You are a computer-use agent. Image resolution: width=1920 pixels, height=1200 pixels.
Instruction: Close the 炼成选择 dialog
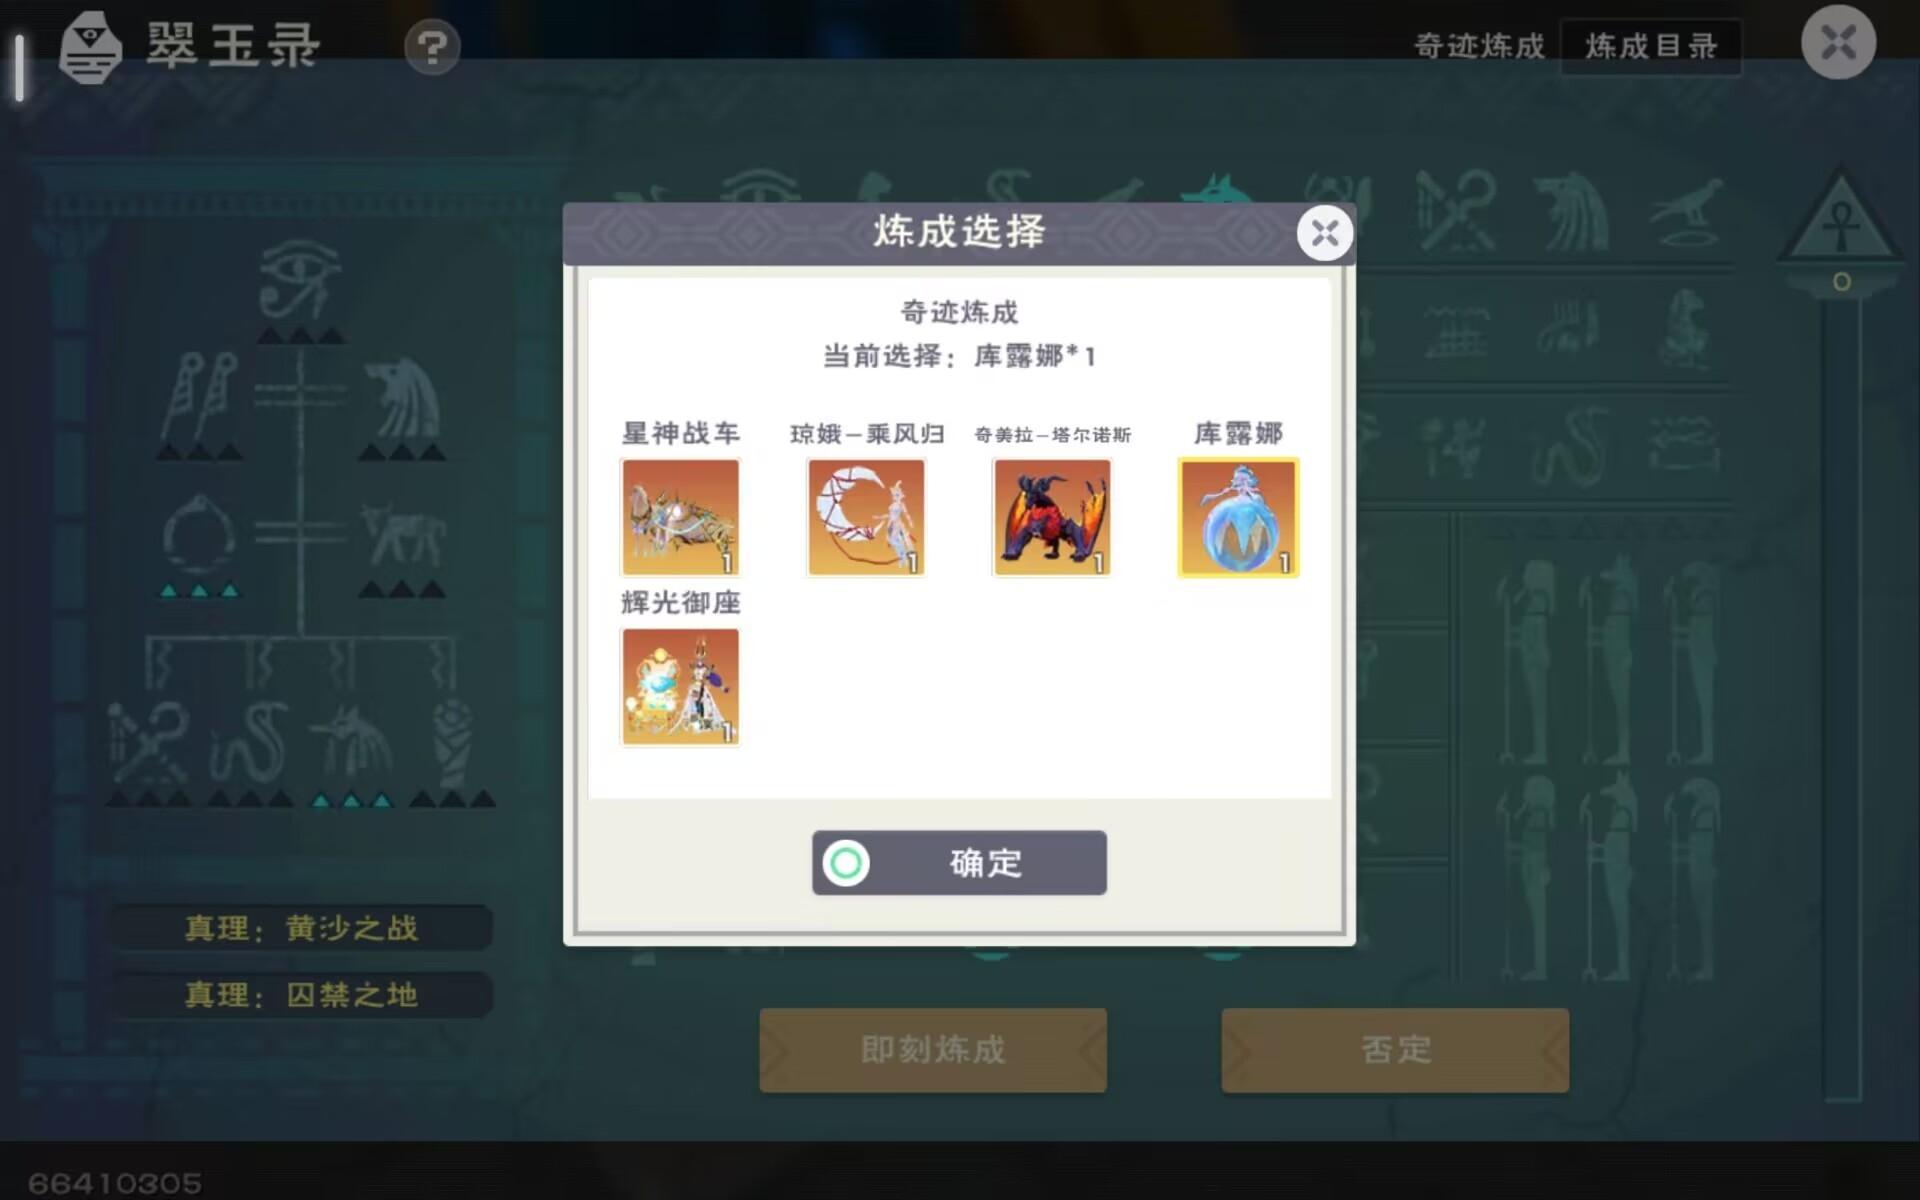(x=1325, y=234)
